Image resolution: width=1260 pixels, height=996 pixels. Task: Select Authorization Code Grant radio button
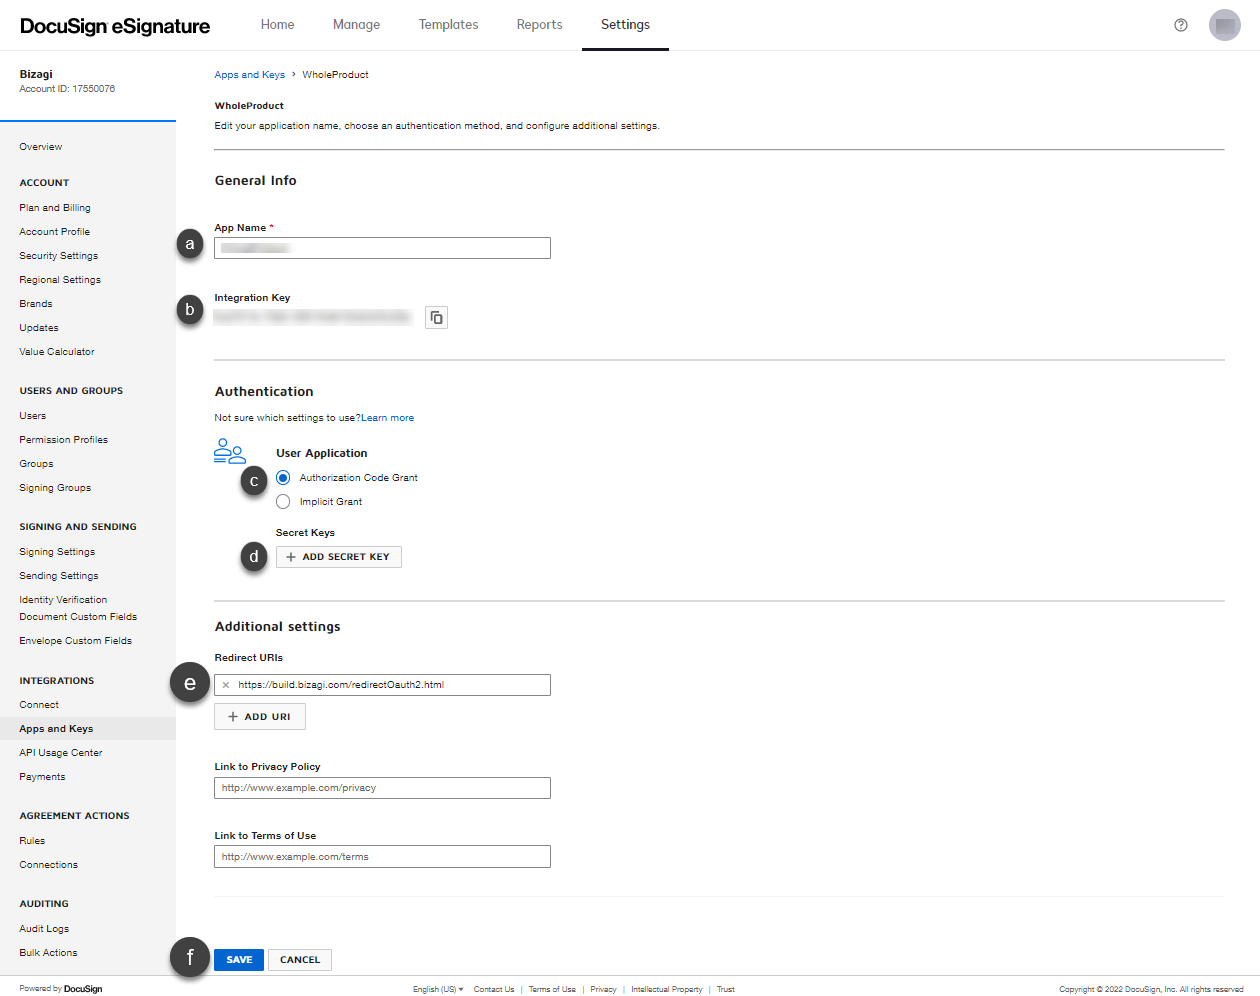283,478
